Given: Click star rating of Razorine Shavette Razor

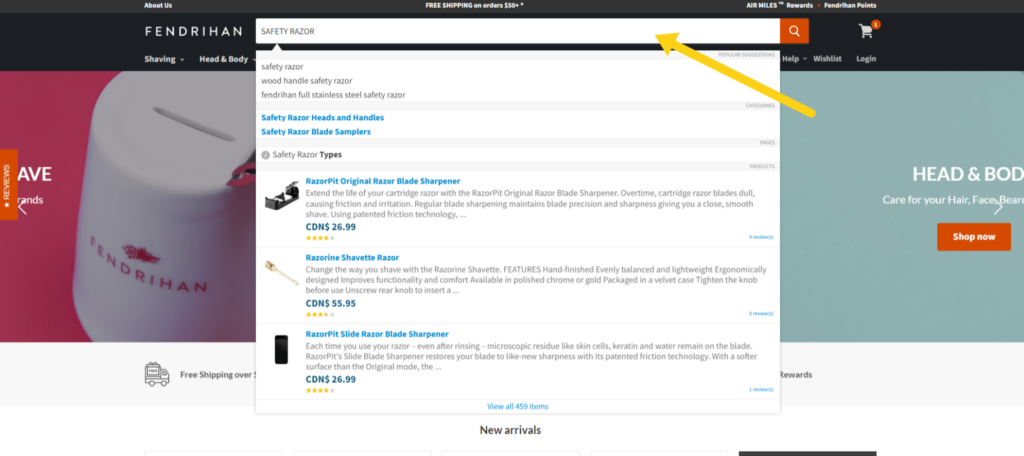Looking at the screenshot, I should 320,314.
